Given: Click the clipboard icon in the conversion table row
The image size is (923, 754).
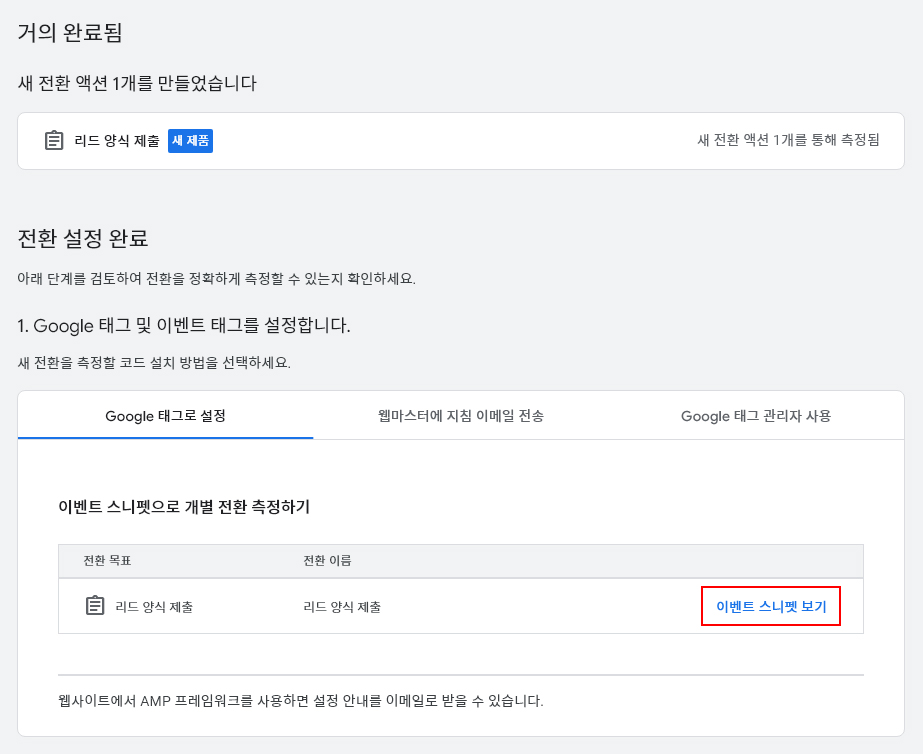Looking at the screenshot, I should (95, 606).
